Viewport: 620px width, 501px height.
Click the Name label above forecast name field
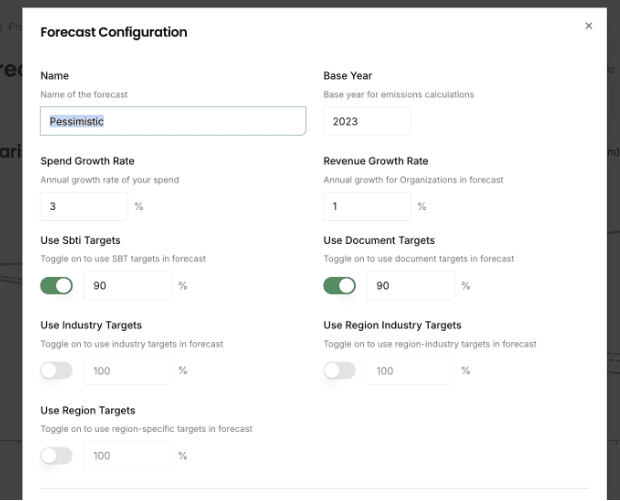(x=55, y=76)
